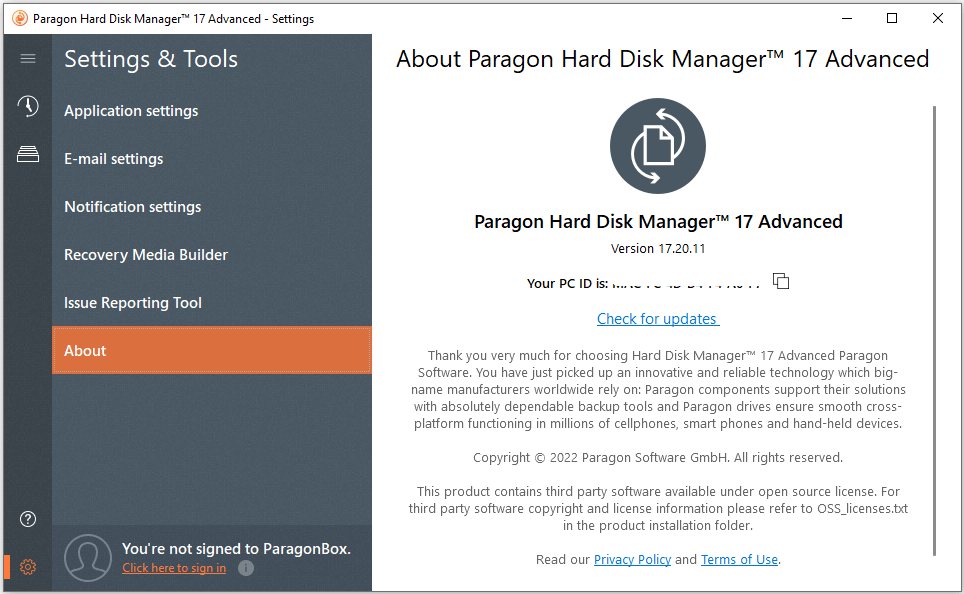
Task: Launch Recovery Media Builder
Action: (146, 255)
